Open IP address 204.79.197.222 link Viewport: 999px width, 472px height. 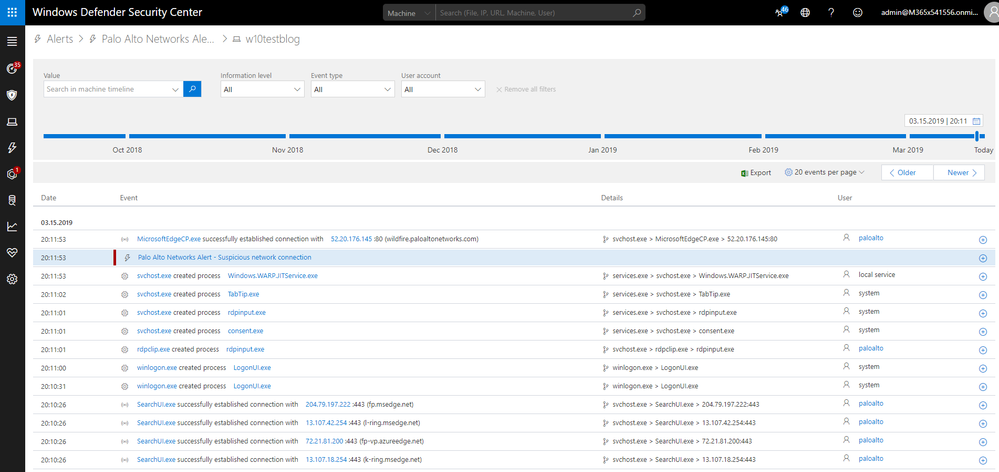328,404
